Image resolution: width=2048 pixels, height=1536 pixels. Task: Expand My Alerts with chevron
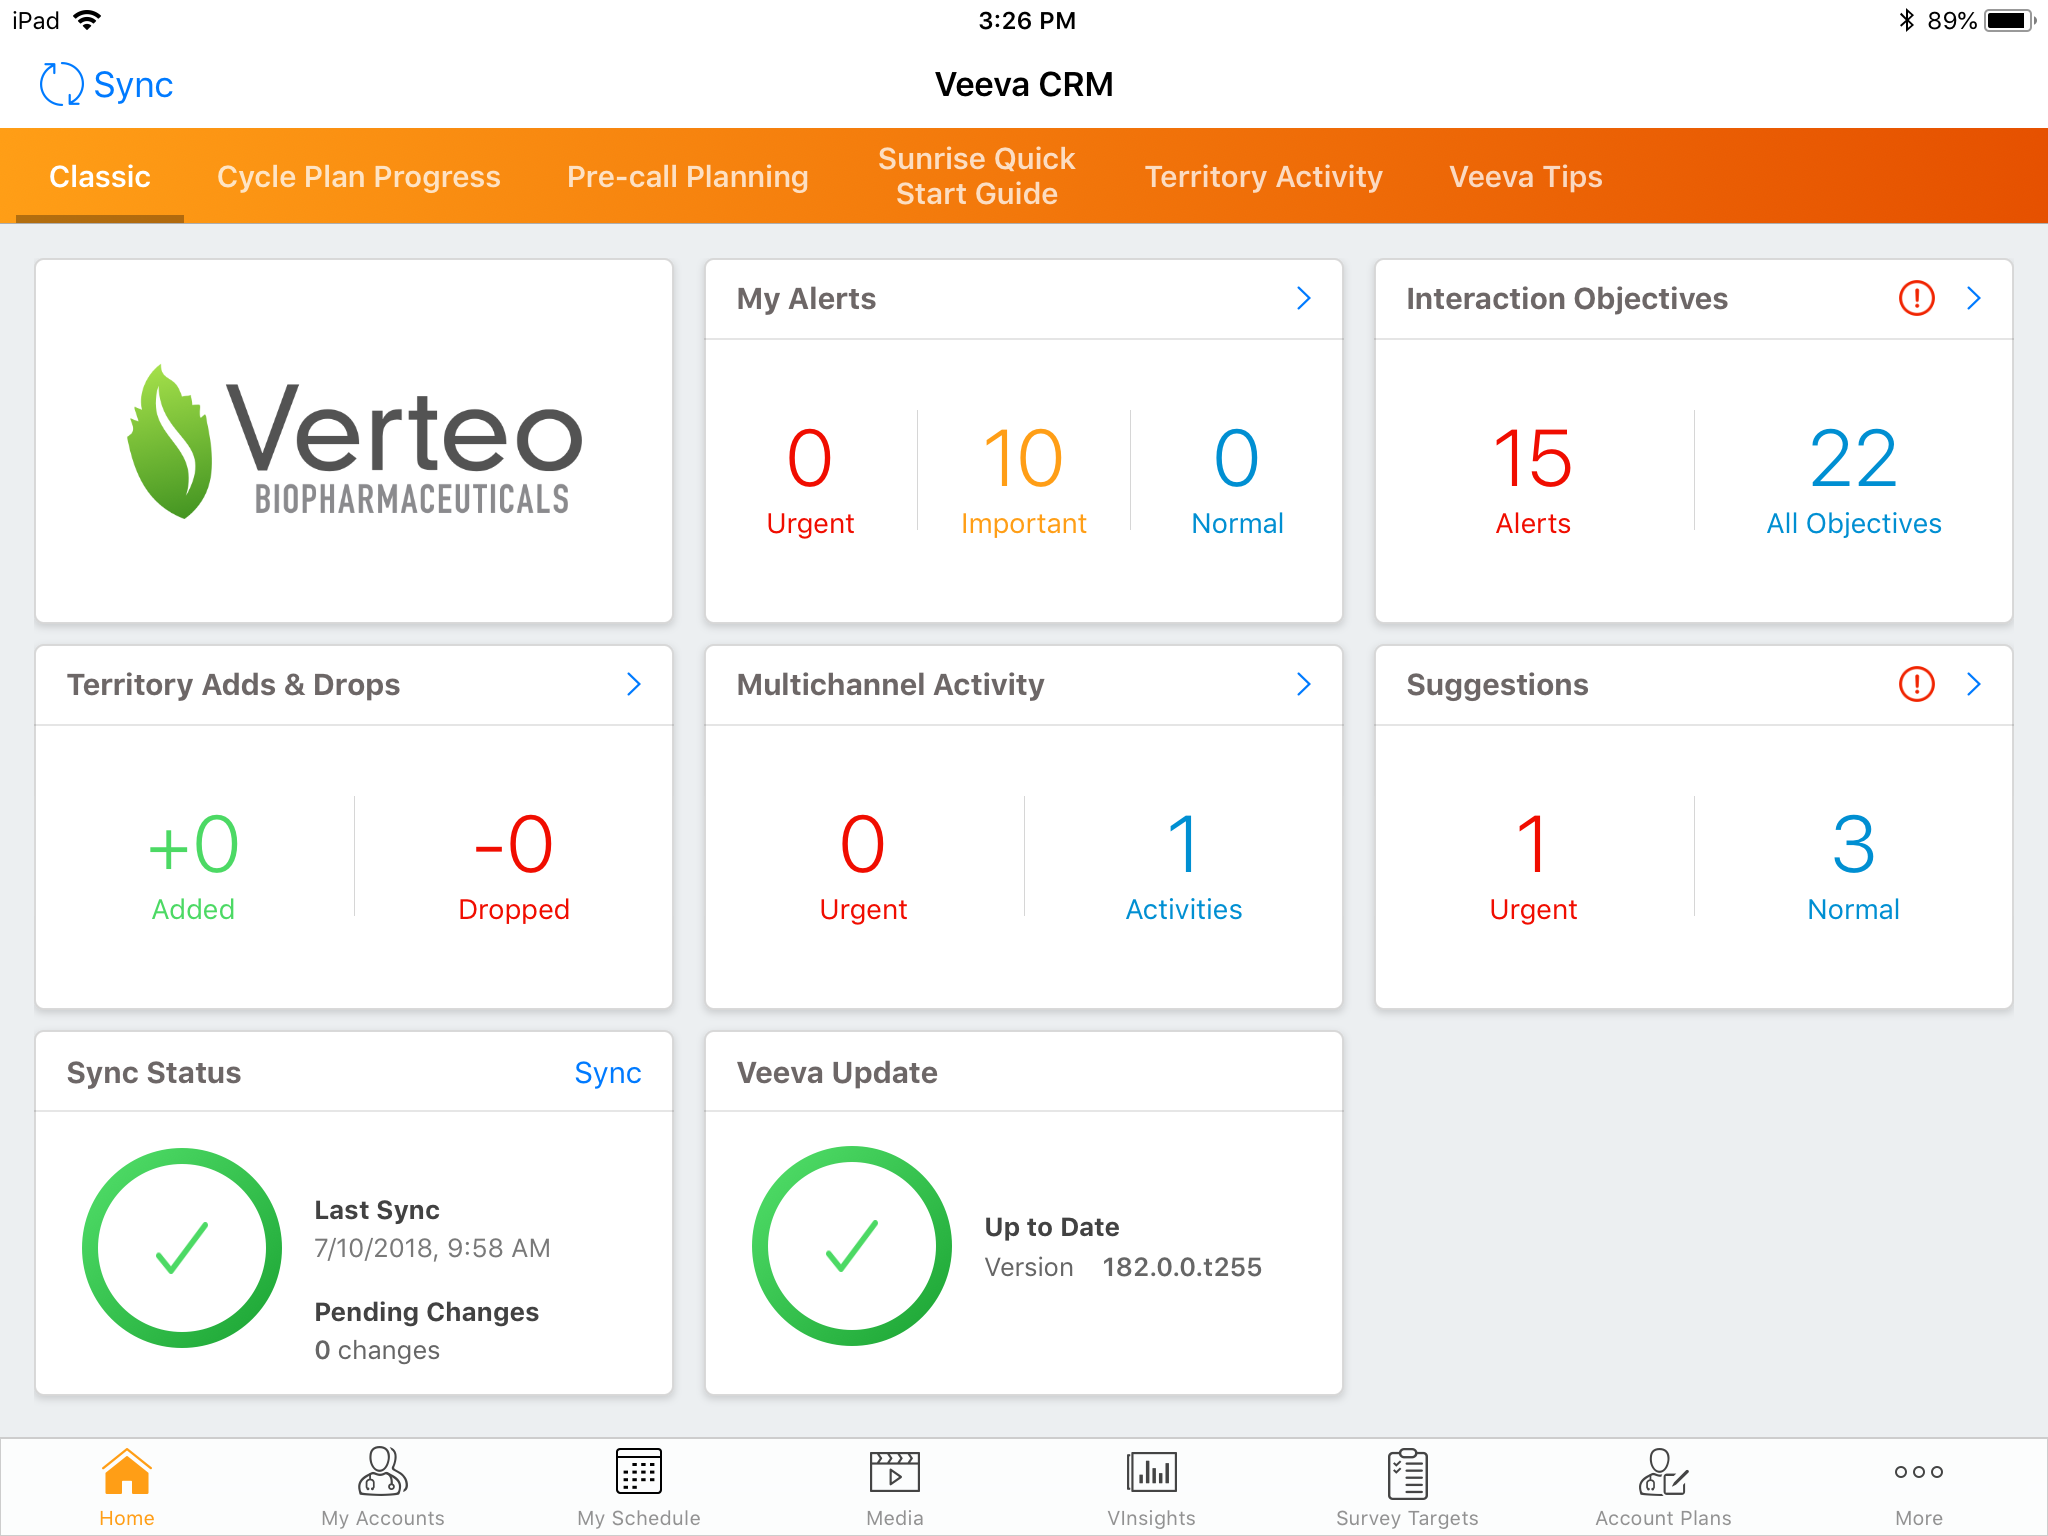pos(1303,298)
